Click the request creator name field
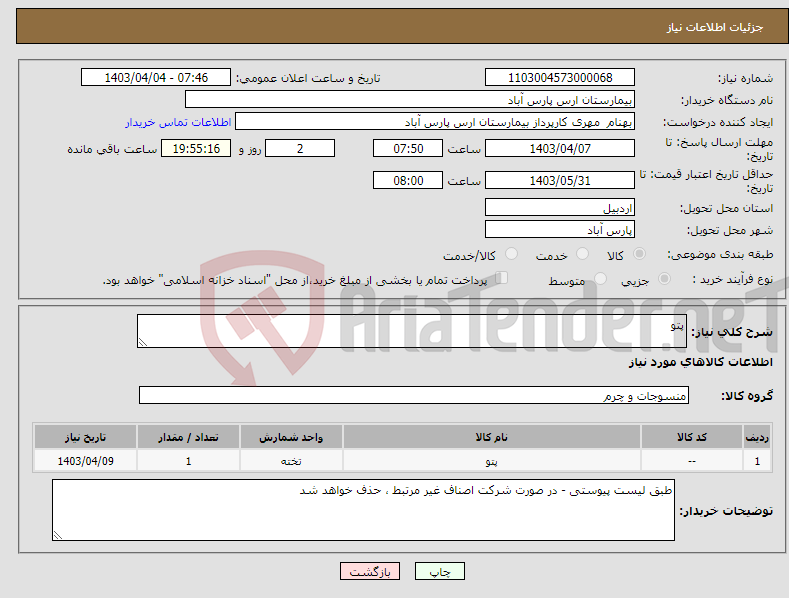789x598 pixels. click(x=435, y=122)
